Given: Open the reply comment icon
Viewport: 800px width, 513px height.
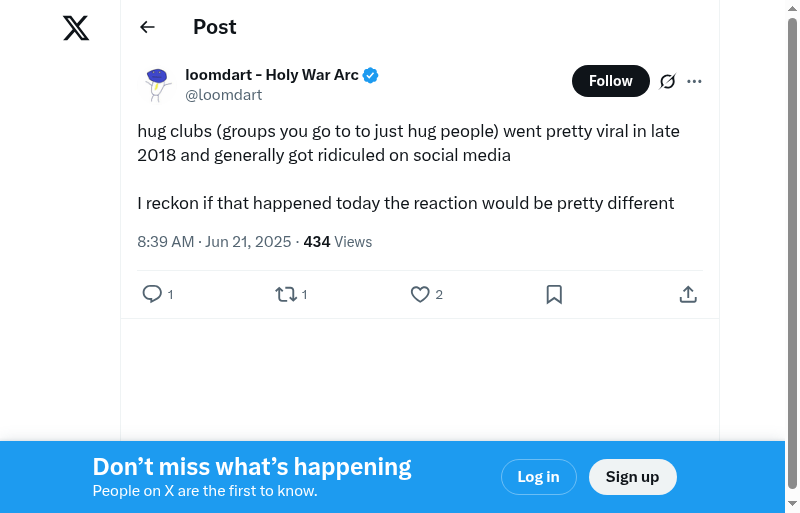Looking at the screenshot, I should click(152, 294).
